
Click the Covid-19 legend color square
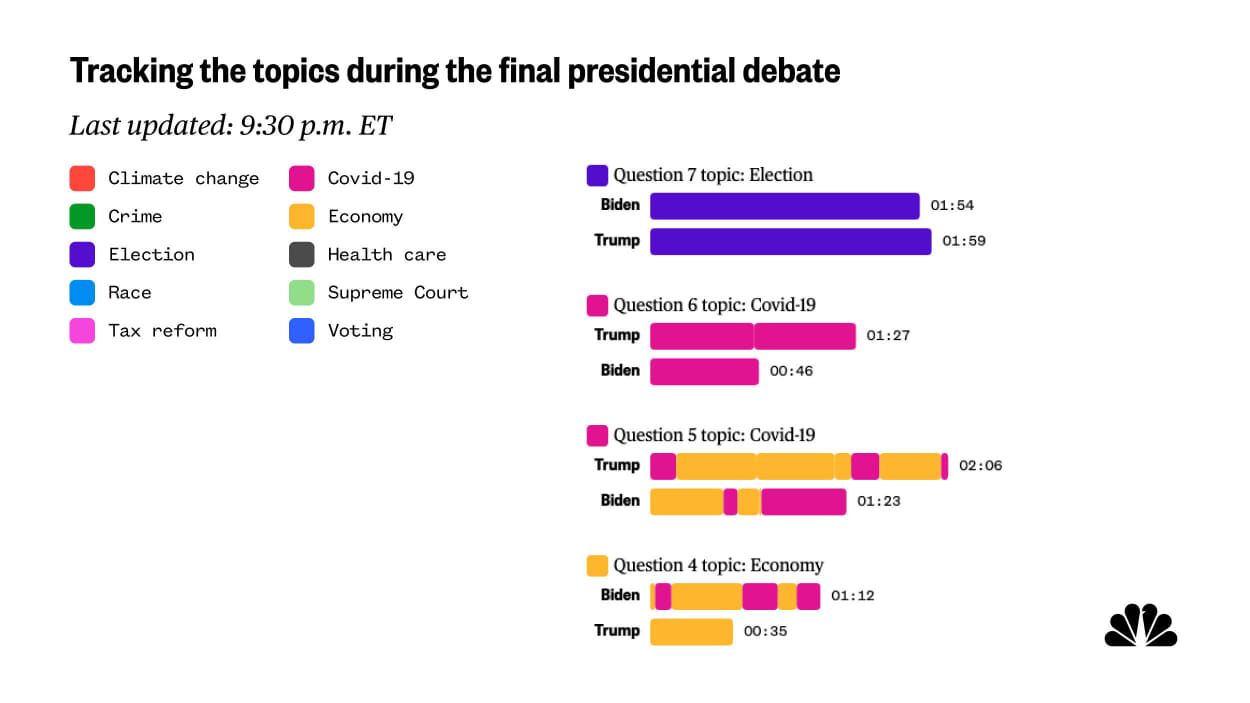point(302,179)
